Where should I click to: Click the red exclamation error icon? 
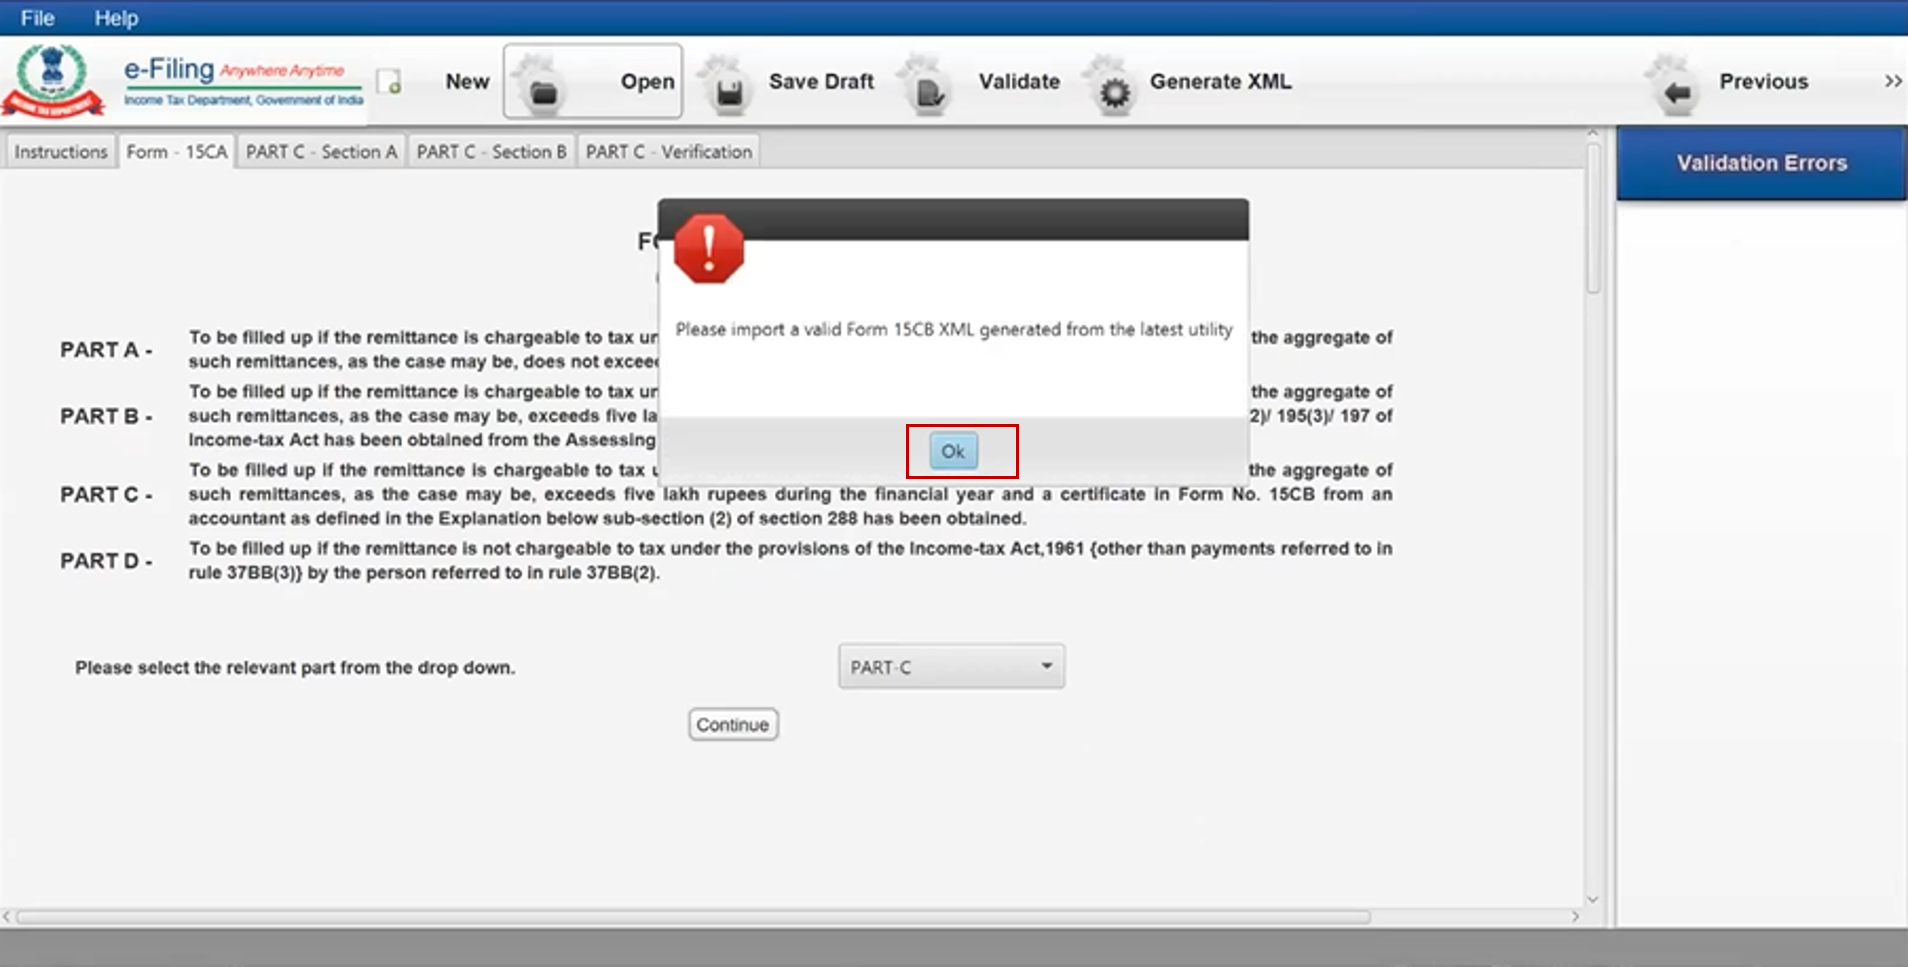(x=709, y=249)
